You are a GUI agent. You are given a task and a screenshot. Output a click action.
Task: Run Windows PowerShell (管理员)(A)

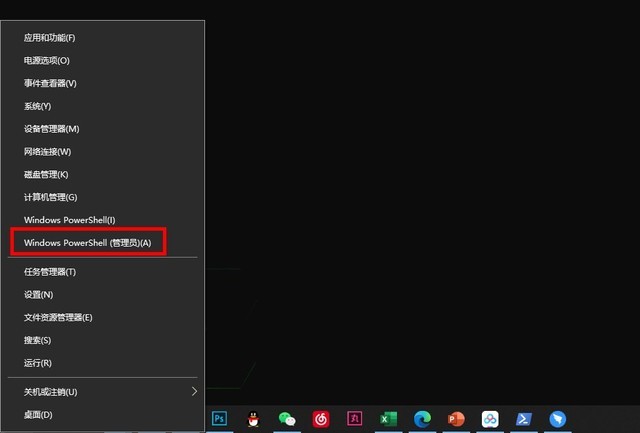click(x=103, y=243)
